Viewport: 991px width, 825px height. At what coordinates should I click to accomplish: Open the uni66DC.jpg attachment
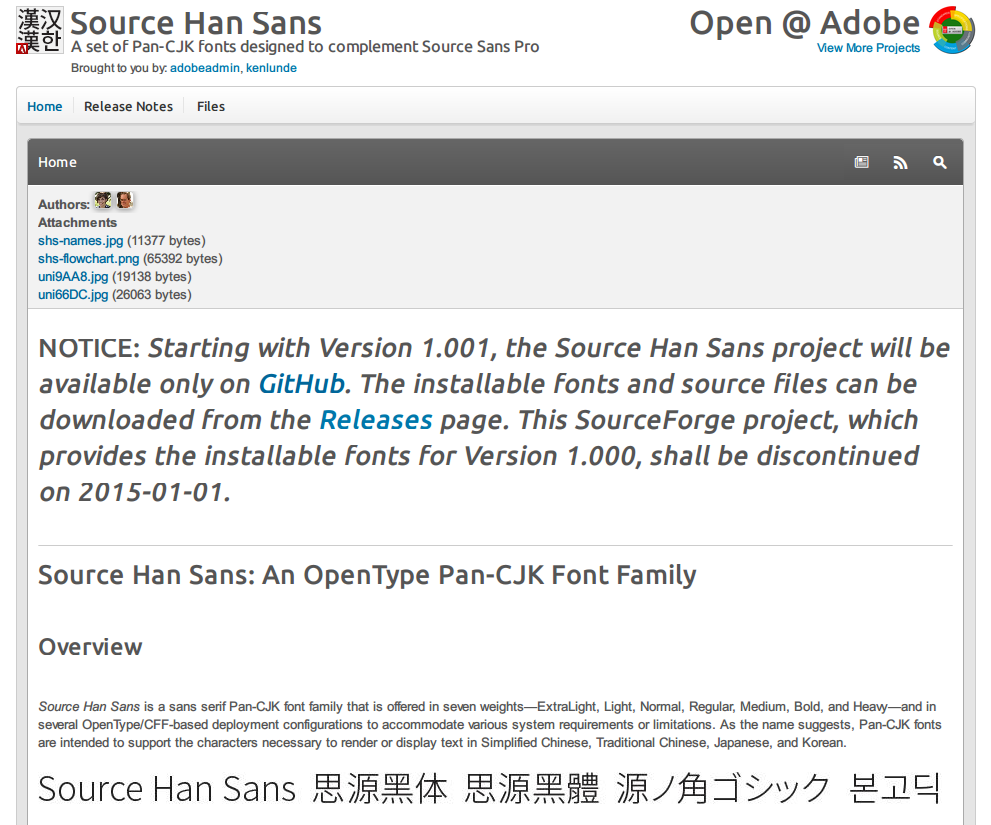pyautogui.click(x=73, y=295)
